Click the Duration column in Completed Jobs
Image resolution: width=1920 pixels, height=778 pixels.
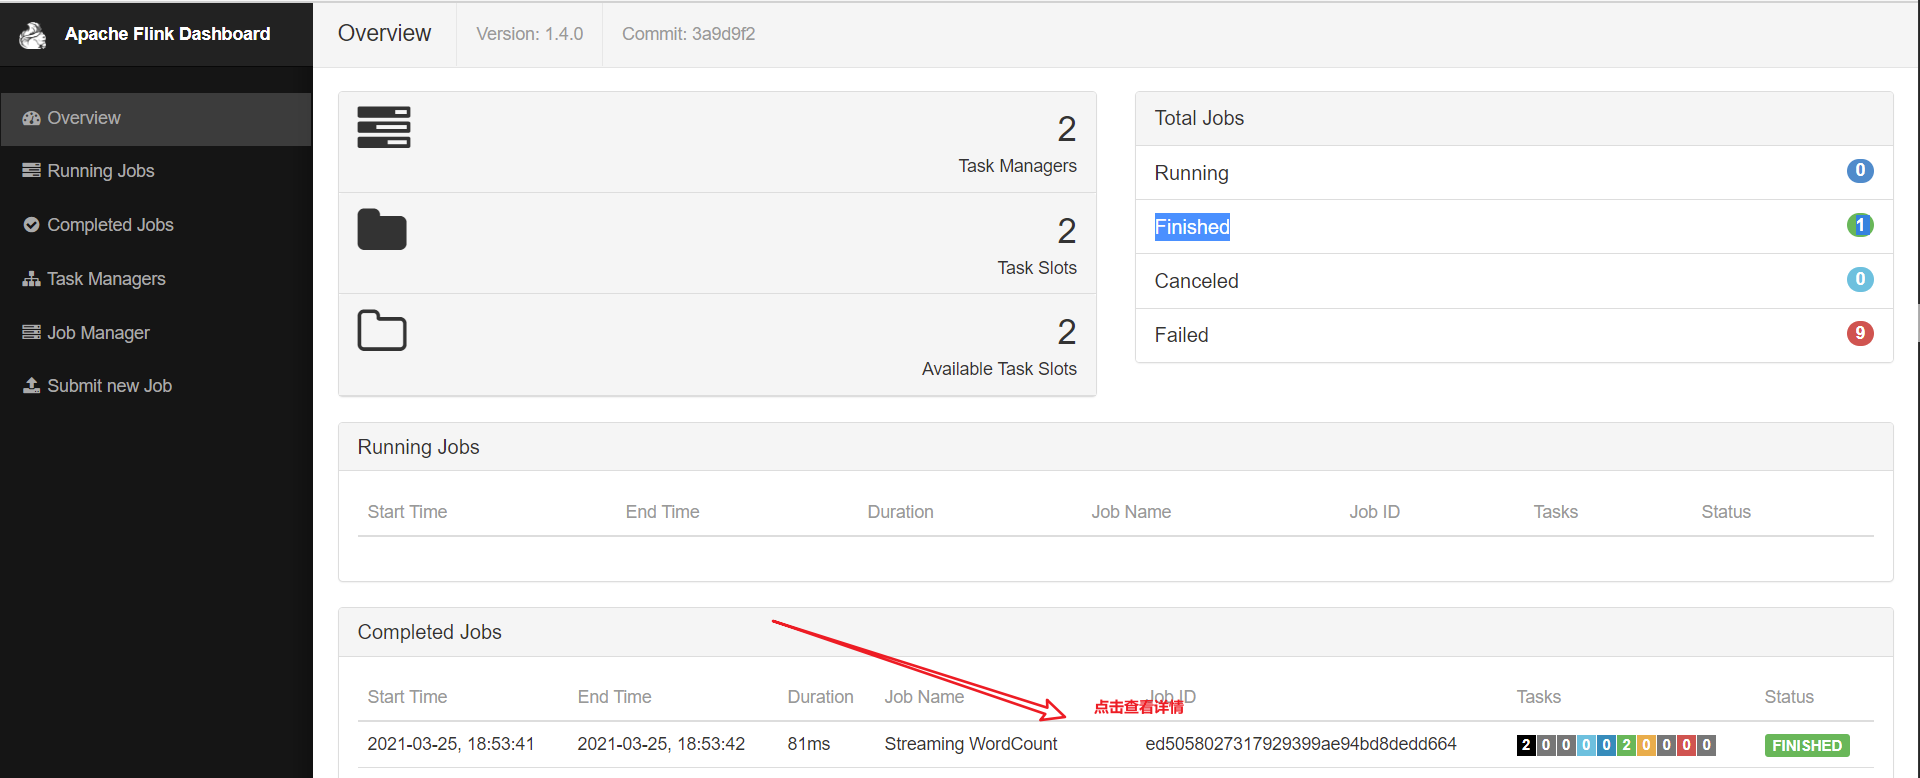click(820, 697)
